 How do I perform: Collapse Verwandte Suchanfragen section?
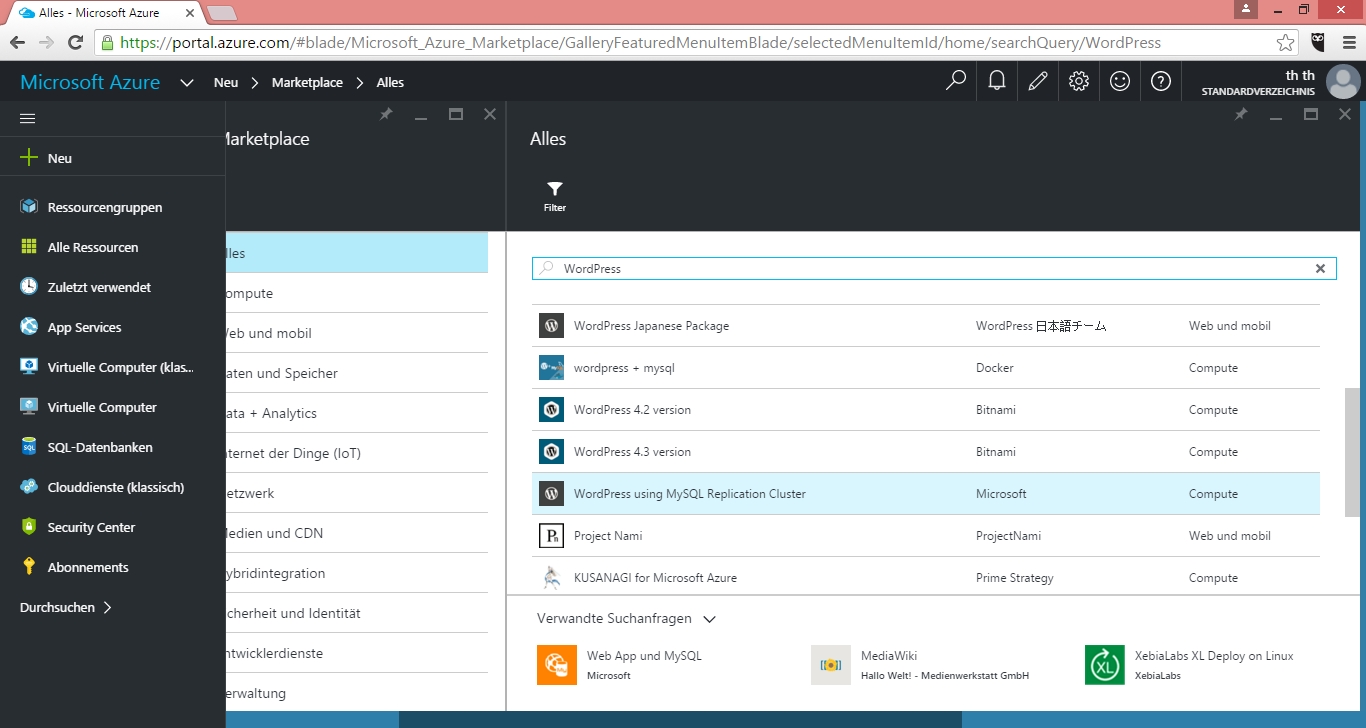(709, 619)
